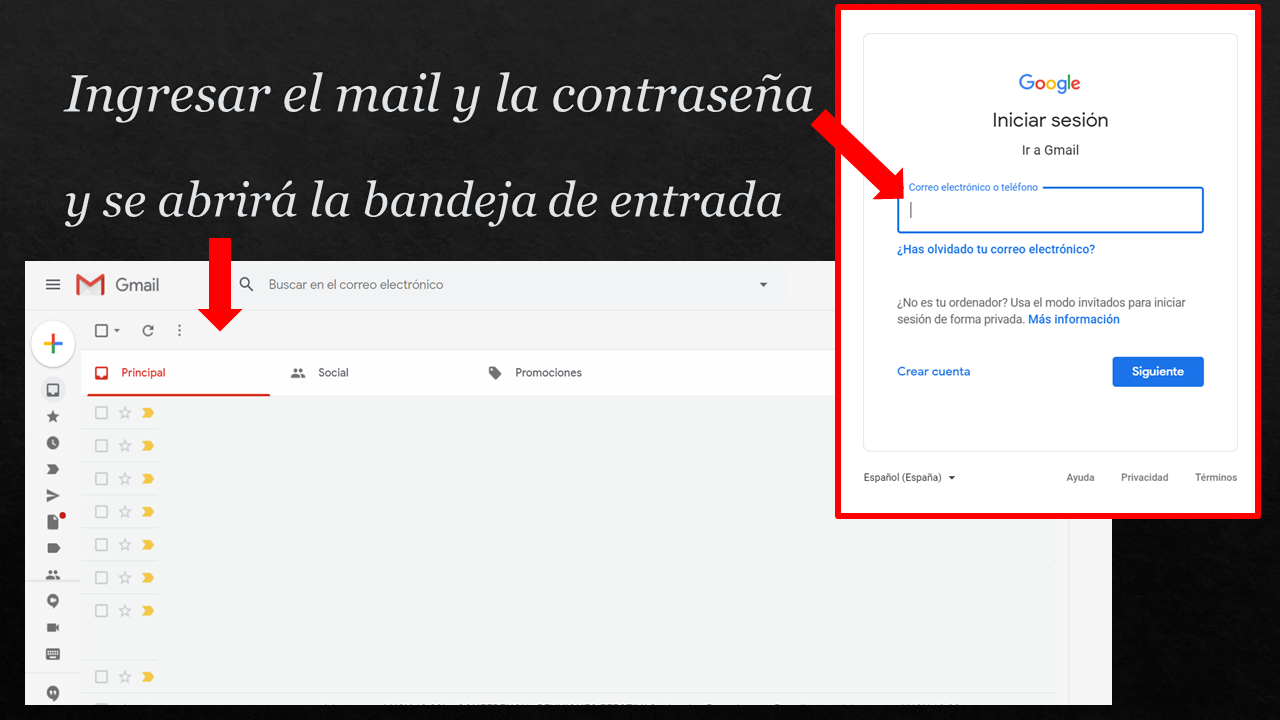Click the 'Gmail' wordmark text

coord(137,285)
